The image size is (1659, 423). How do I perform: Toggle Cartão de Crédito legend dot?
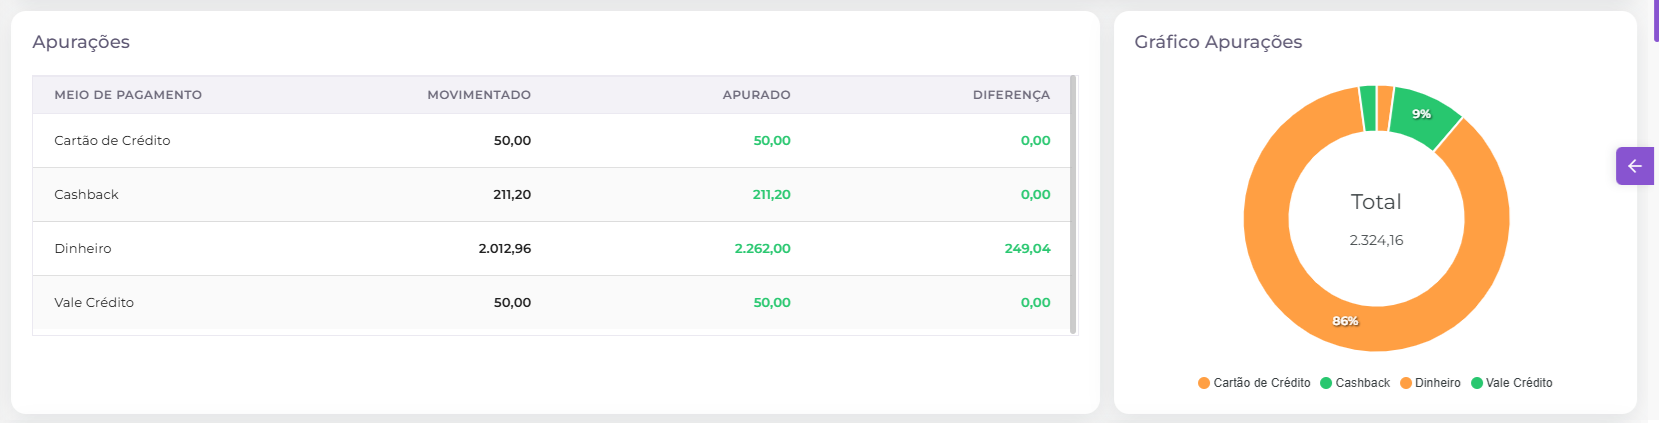(1204, 383)
